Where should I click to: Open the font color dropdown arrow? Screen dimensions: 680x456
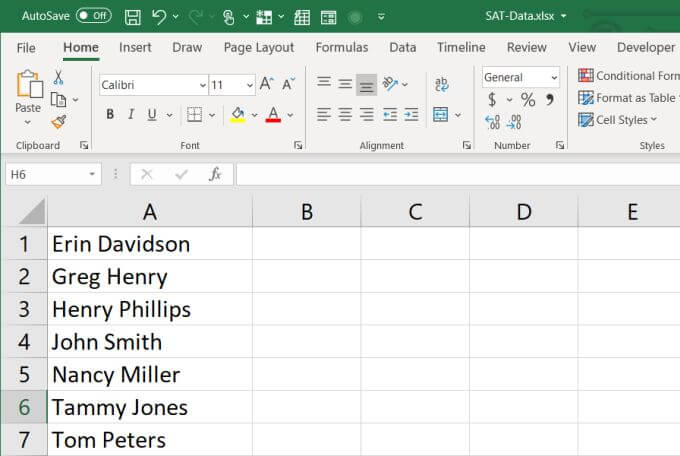point(290,115)
